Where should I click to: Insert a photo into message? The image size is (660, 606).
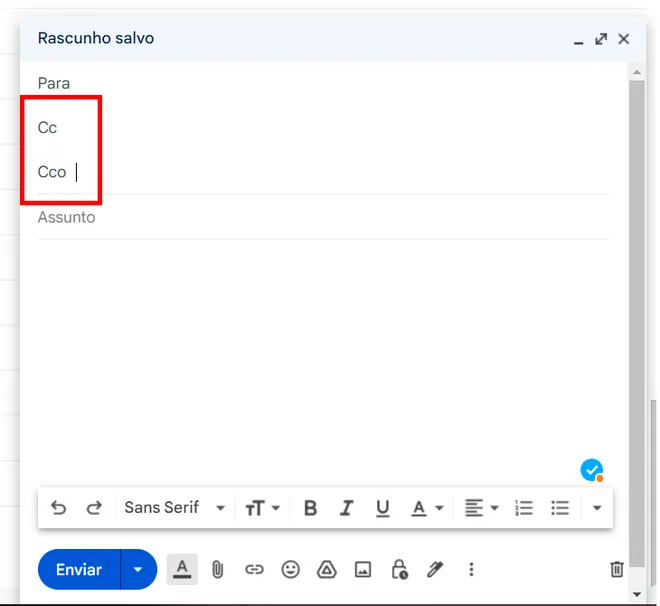pos(363,569)
